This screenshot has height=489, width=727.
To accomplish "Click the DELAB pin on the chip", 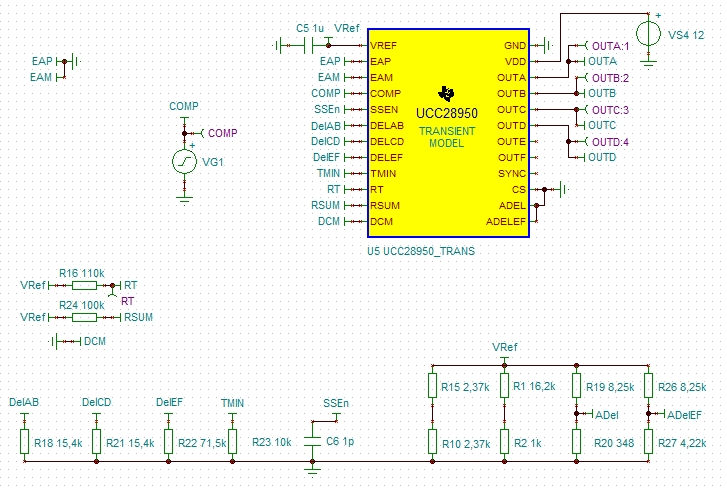I will click(x=387, y=126).
